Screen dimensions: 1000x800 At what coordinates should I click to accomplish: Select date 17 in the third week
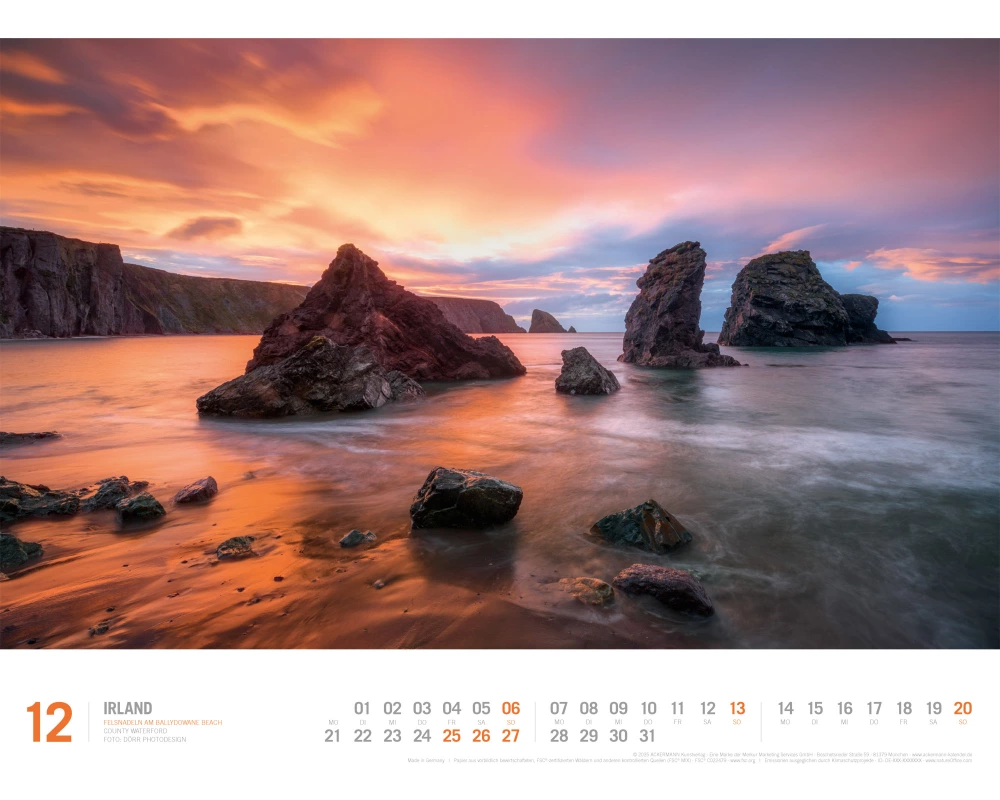(874, 708)
